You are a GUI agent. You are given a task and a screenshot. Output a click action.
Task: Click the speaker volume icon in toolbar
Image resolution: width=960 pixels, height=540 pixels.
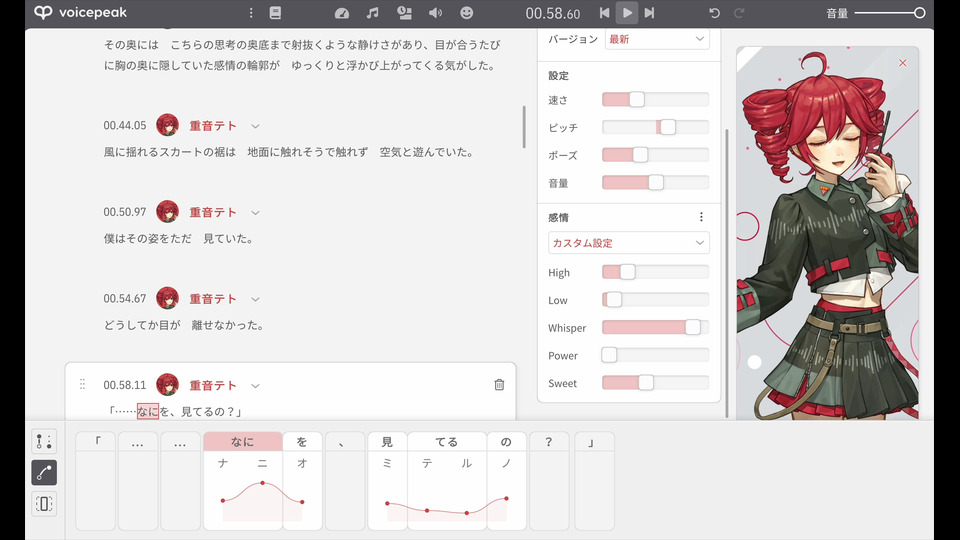pos(435,13)
